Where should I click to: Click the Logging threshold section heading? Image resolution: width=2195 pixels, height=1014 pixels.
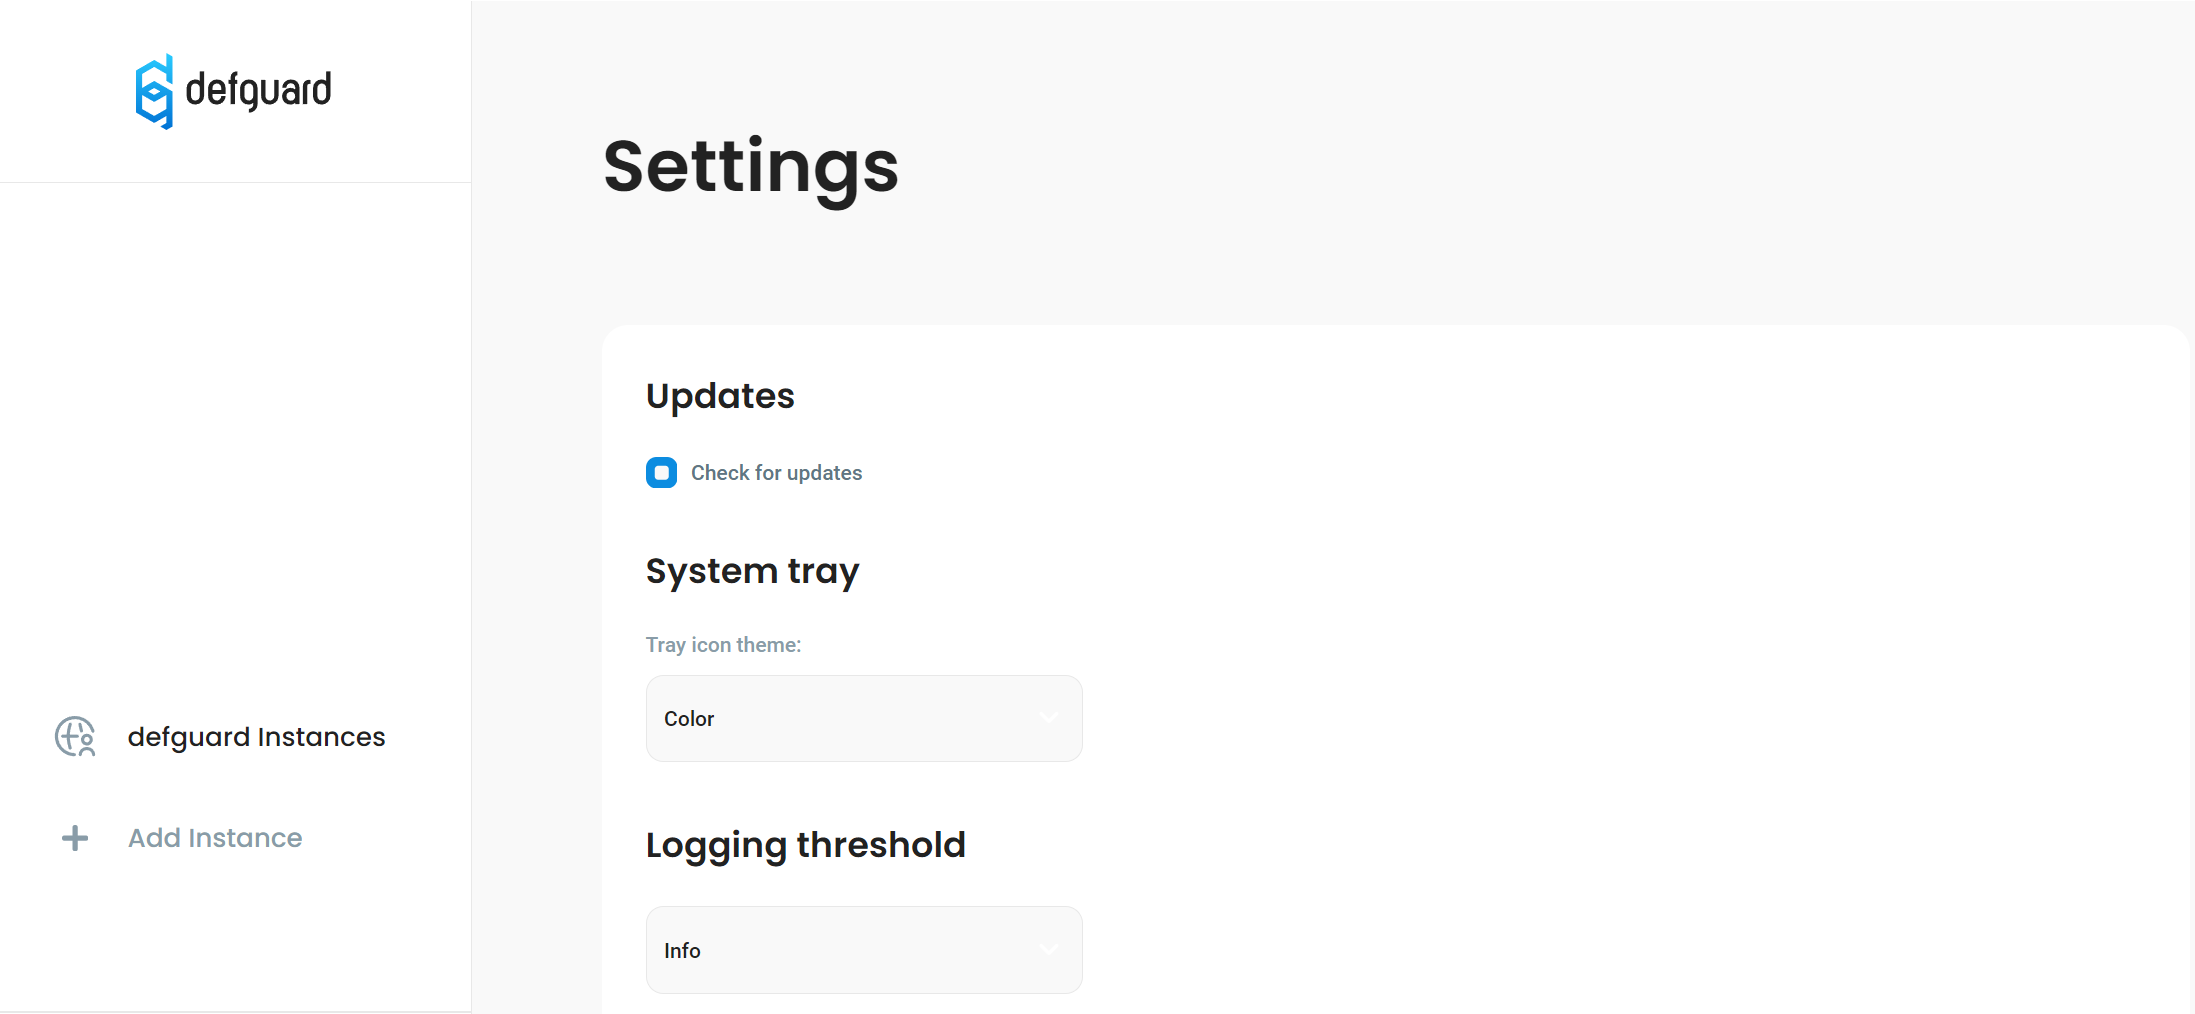[x=805, y=845]
